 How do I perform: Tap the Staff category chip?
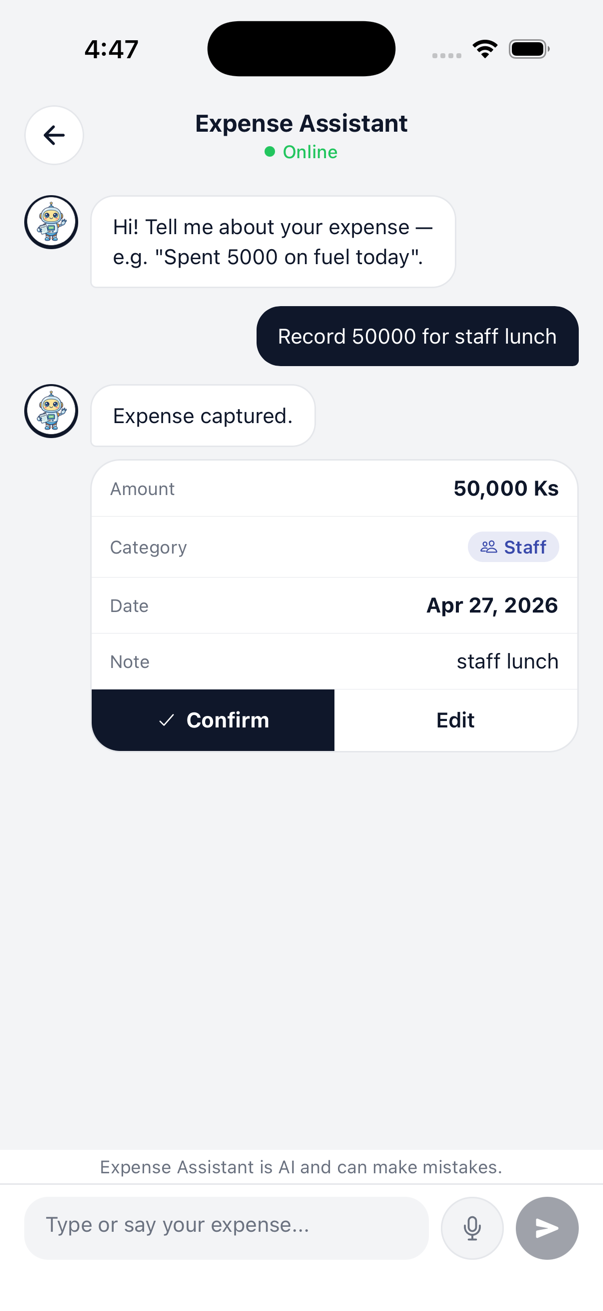click(513, 547)
